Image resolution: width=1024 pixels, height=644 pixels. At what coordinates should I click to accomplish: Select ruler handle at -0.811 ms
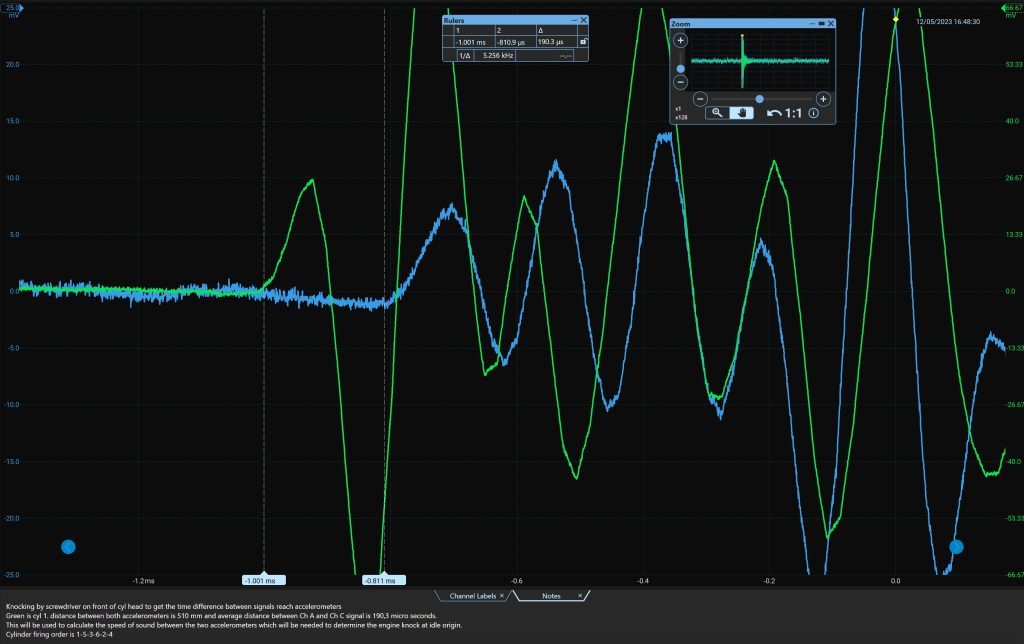384,580
